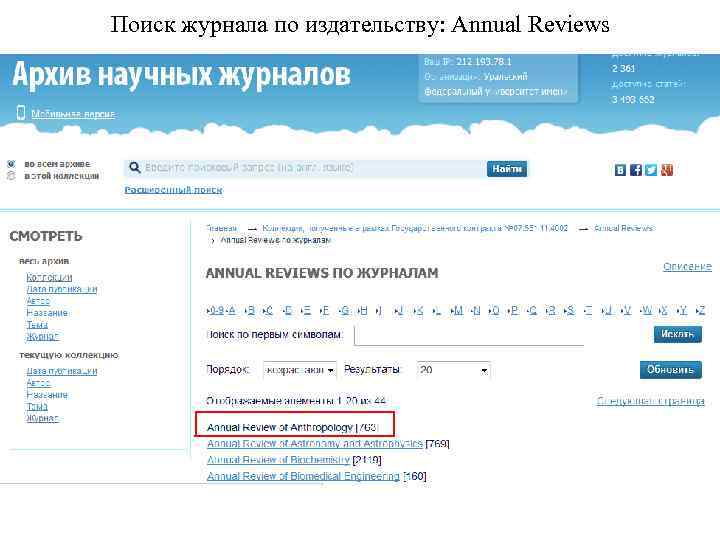Filter journals by letter W
The width and height of the screenshot is (720, 540).
pyautogui.click(x=646, y=311)
